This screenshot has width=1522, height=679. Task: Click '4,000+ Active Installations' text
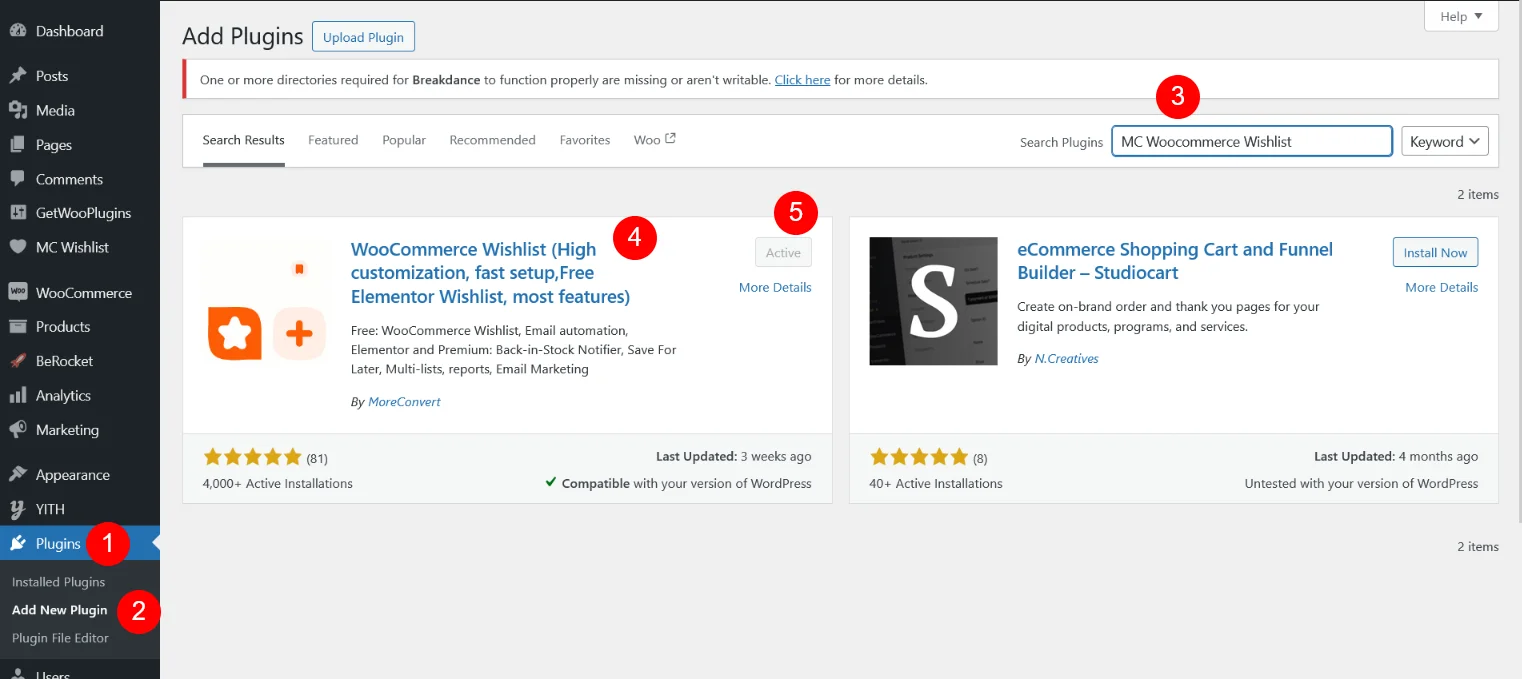coord(278,483)
